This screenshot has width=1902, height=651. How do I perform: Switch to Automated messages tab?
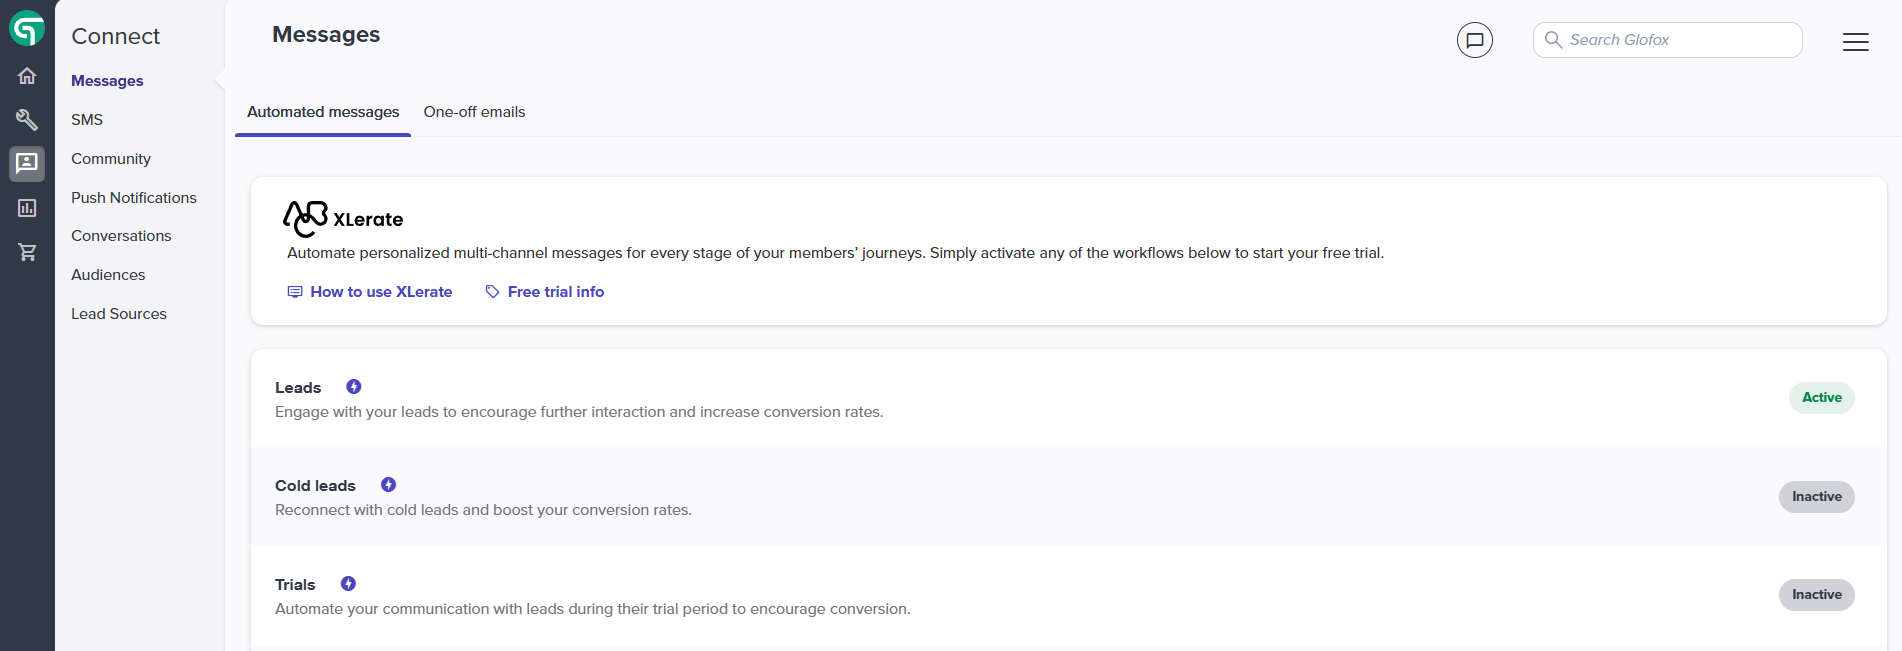323,112
